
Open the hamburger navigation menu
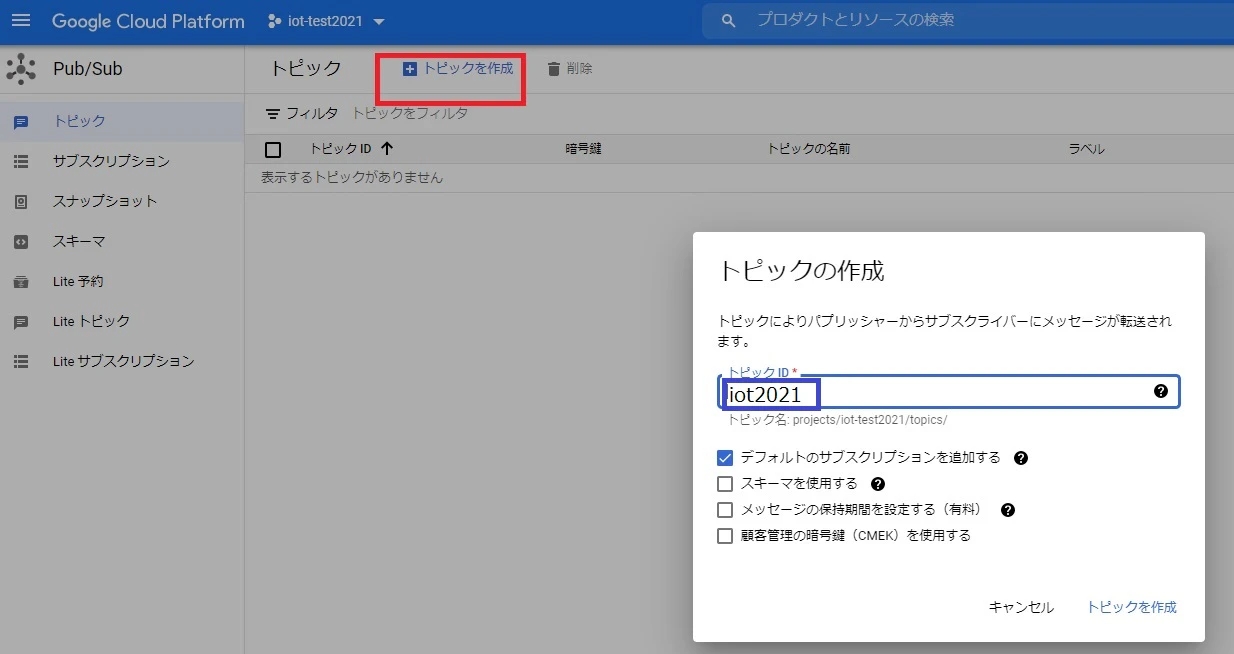(21, 21)
